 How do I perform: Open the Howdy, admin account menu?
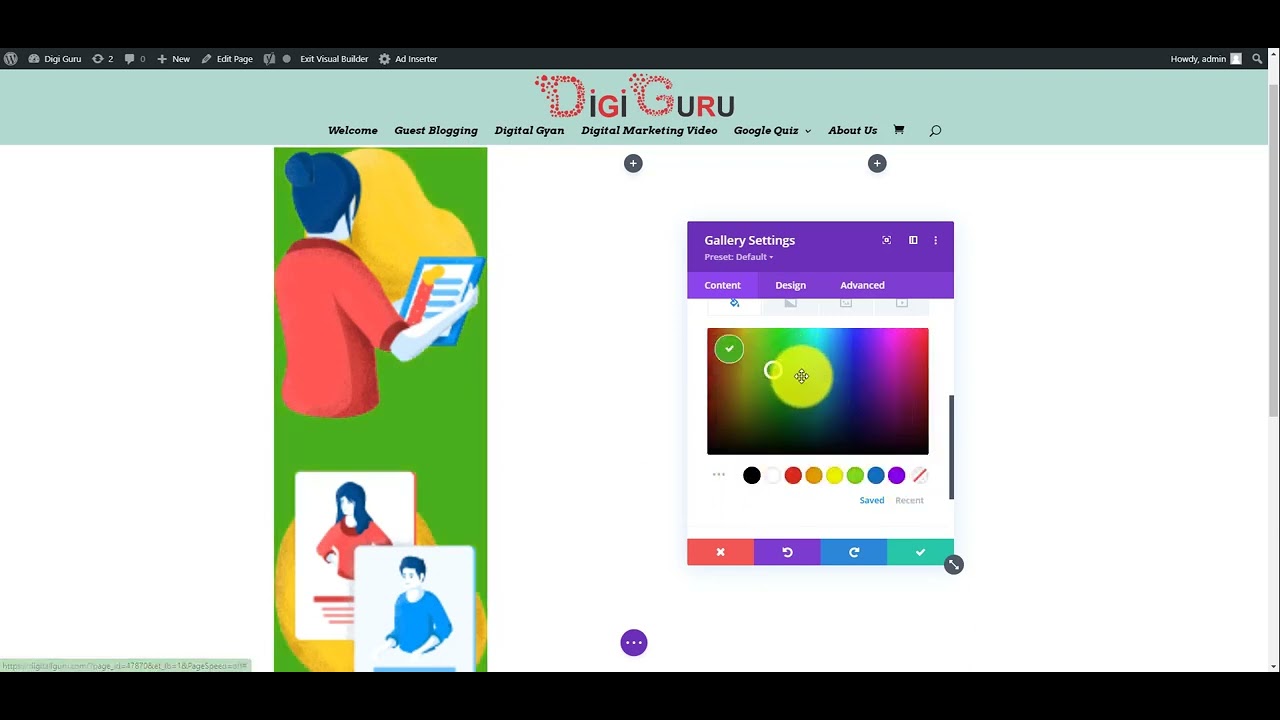[x=1206, y=59]
